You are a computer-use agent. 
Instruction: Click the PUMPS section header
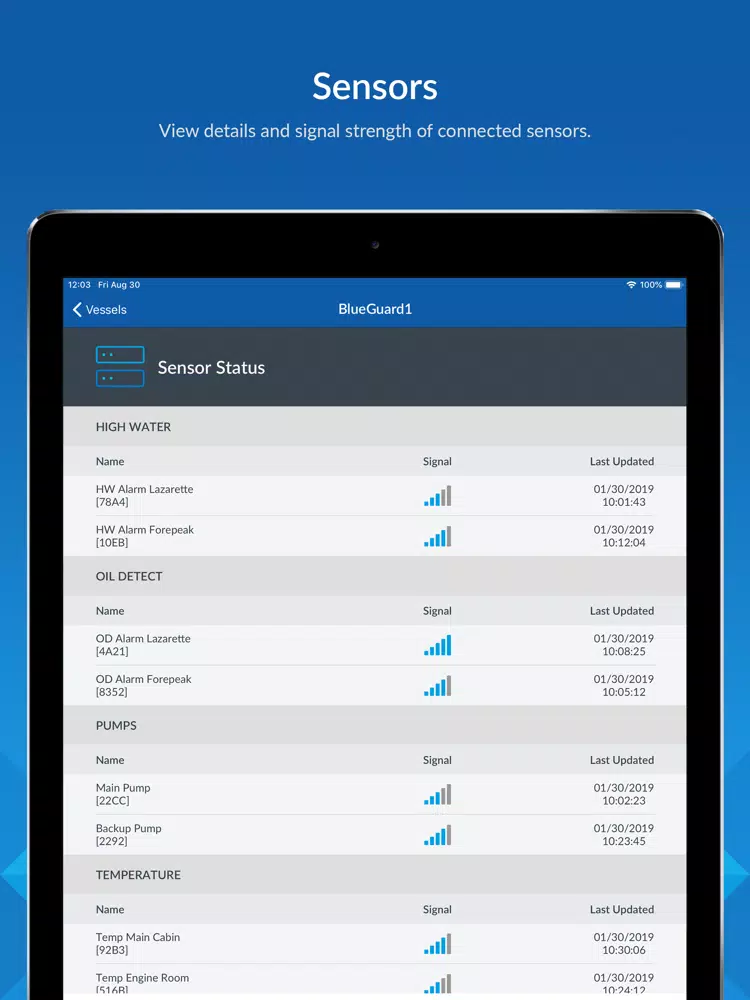[375, 725]
